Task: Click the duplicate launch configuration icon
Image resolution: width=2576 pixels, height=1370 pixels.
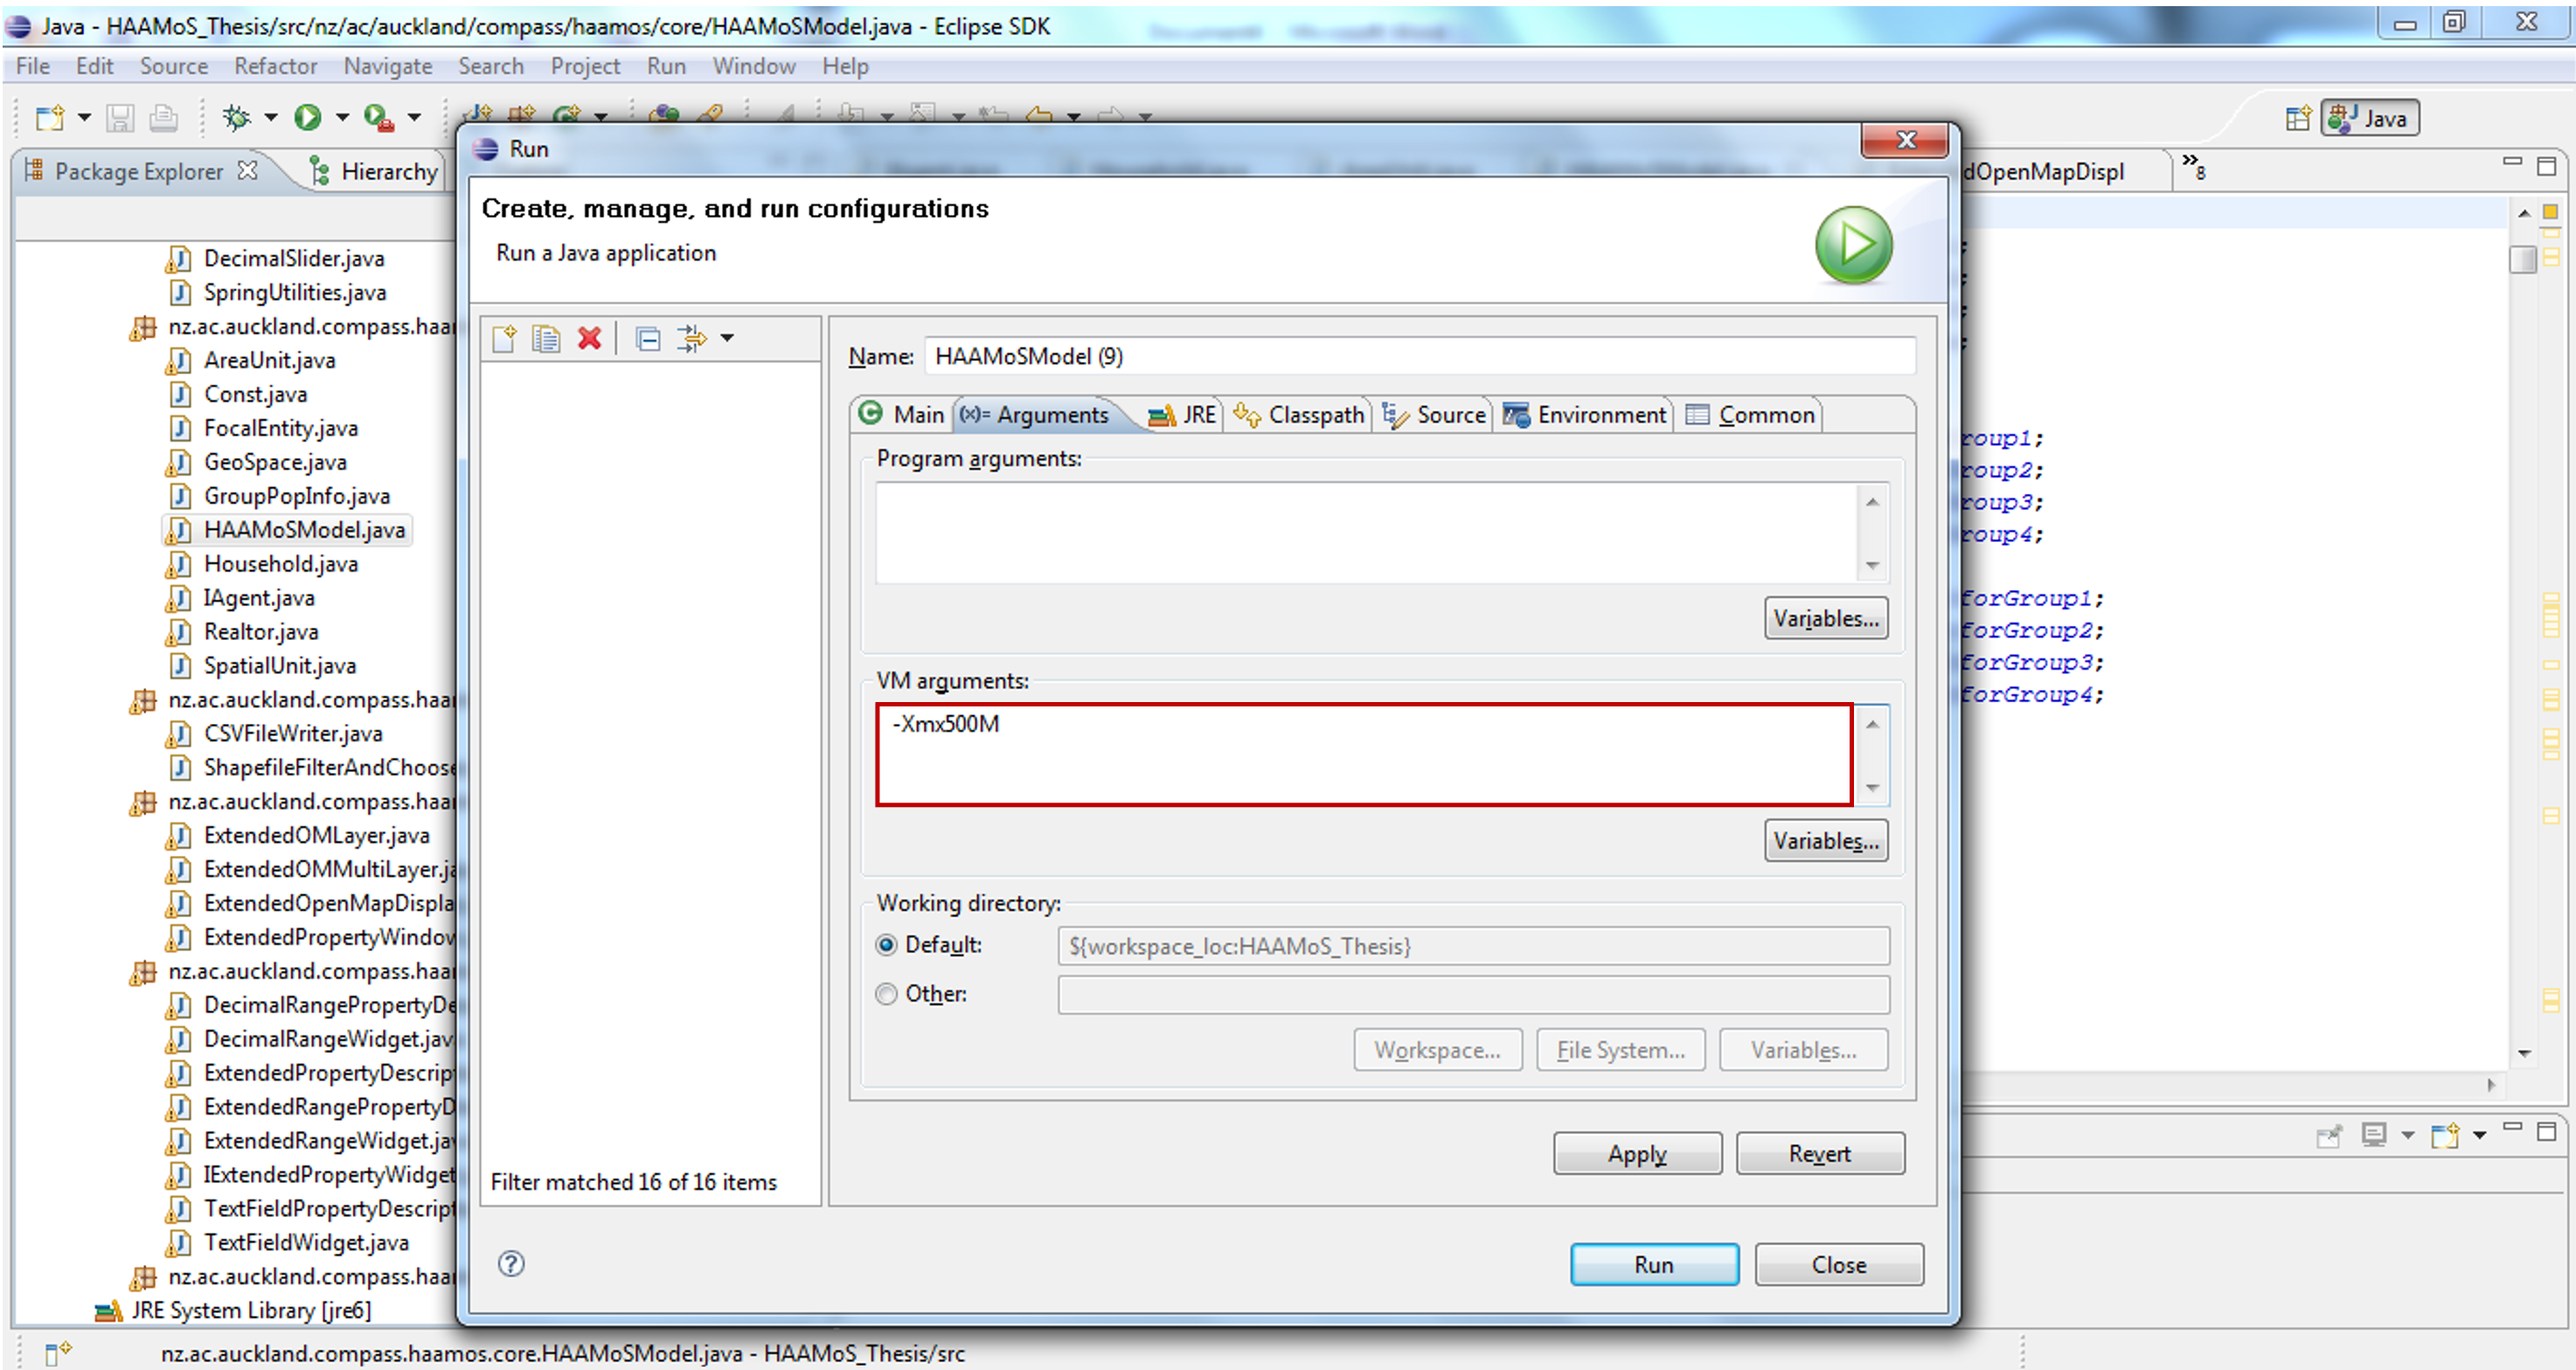Action: (x=546, y=339)
